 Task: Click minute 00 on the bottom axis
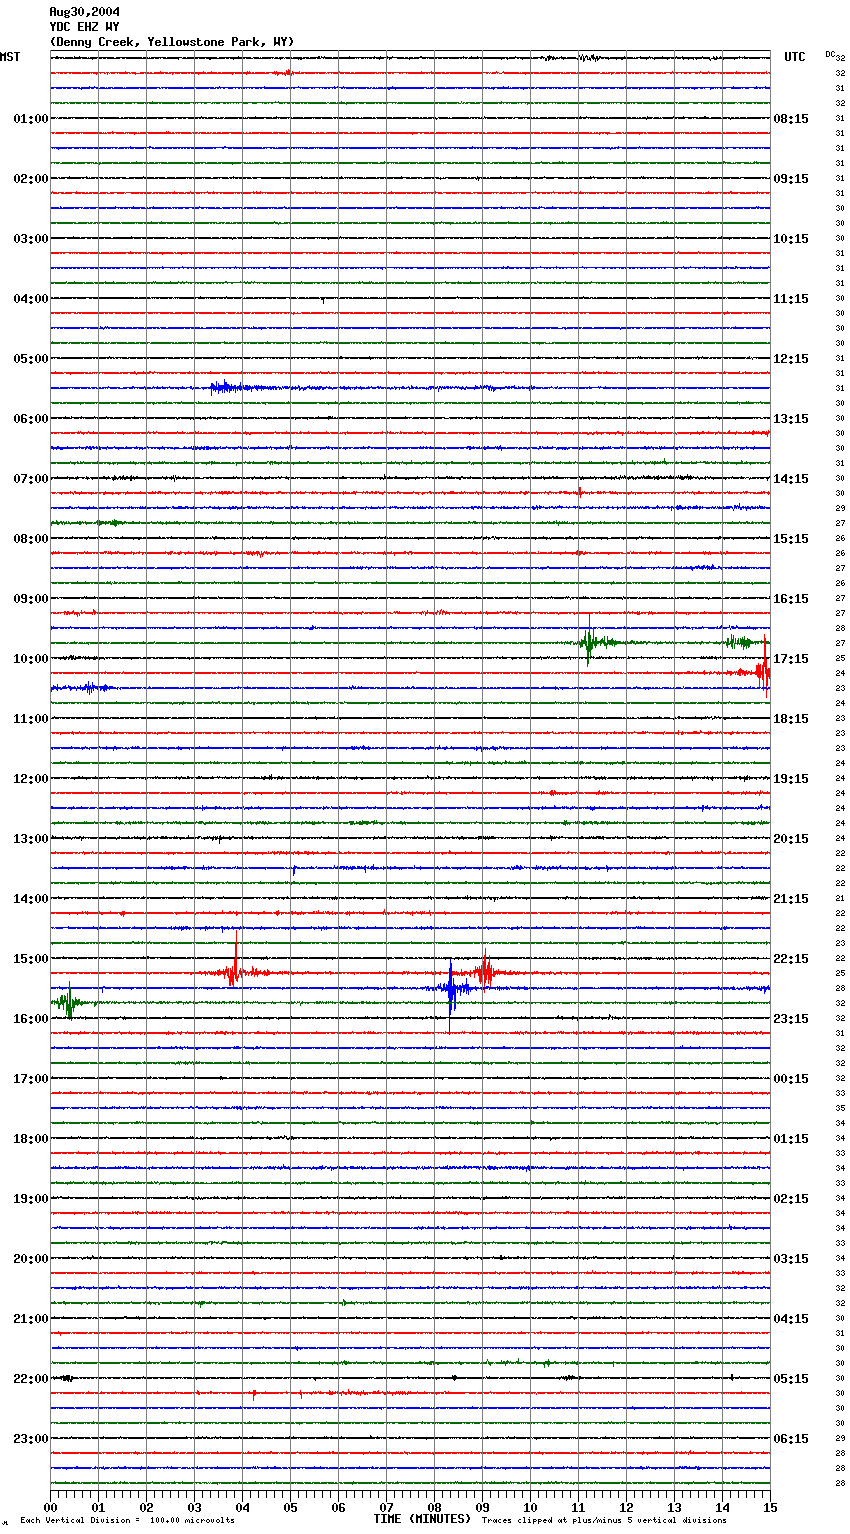50,1507
